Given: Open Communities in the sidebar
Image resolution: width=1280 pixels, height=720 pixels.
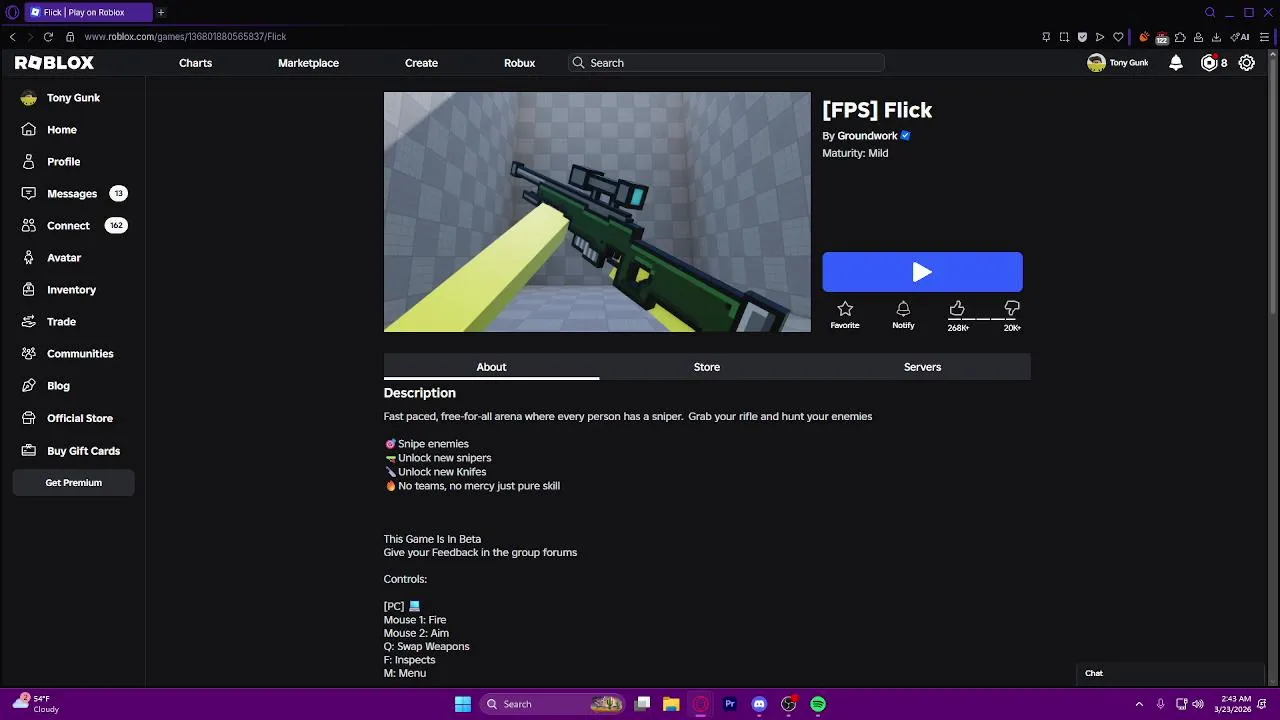Looking at the screenshot, I should click(80, 354).
